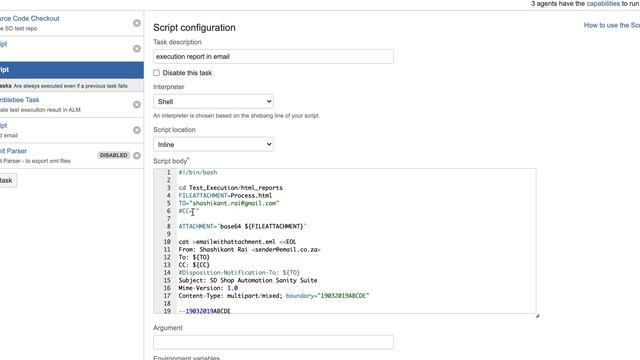This screenshot has height=360, width=640.
Task: Open the Script location Inline dropdown
Action: click(x=213, y=144)
